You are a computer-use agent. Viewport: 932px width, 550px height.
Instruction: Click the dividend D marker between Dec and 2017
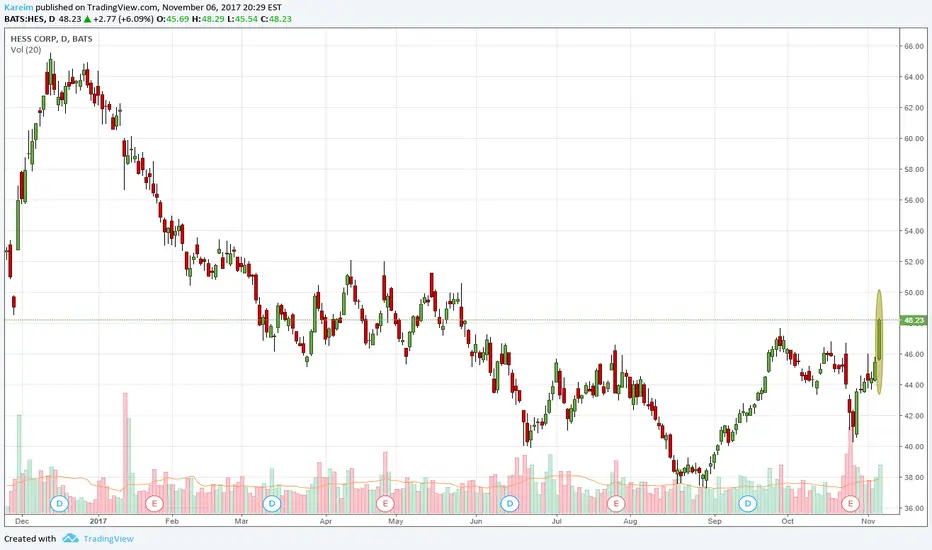[x=59, y=504]
